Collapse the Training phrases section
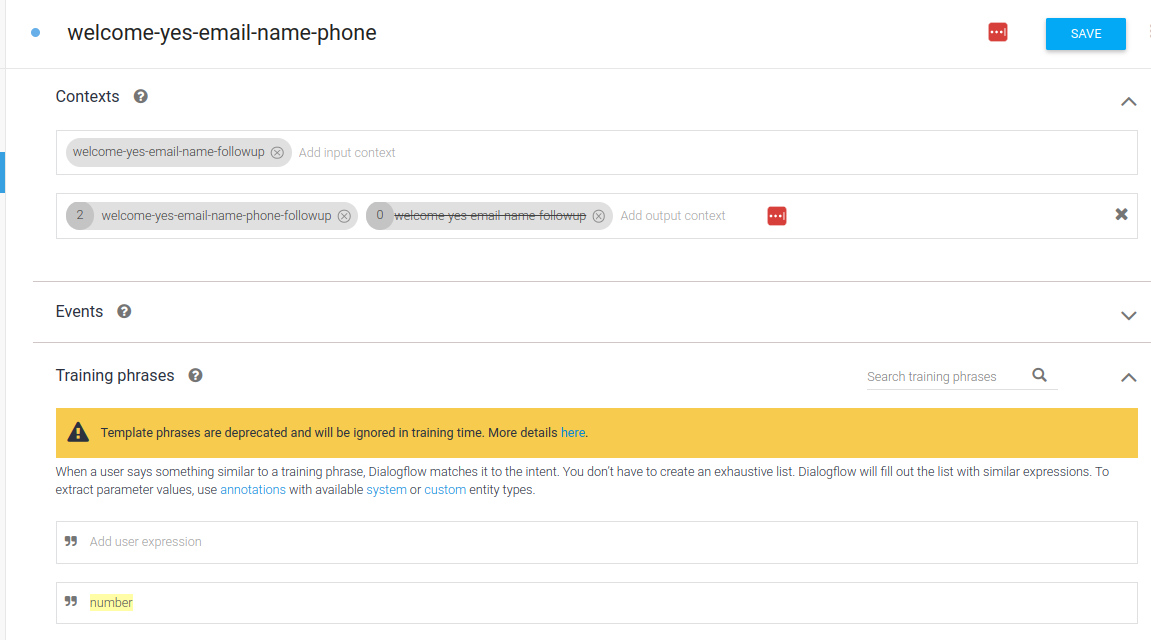1151x640 pixels. pos(1128,378)
